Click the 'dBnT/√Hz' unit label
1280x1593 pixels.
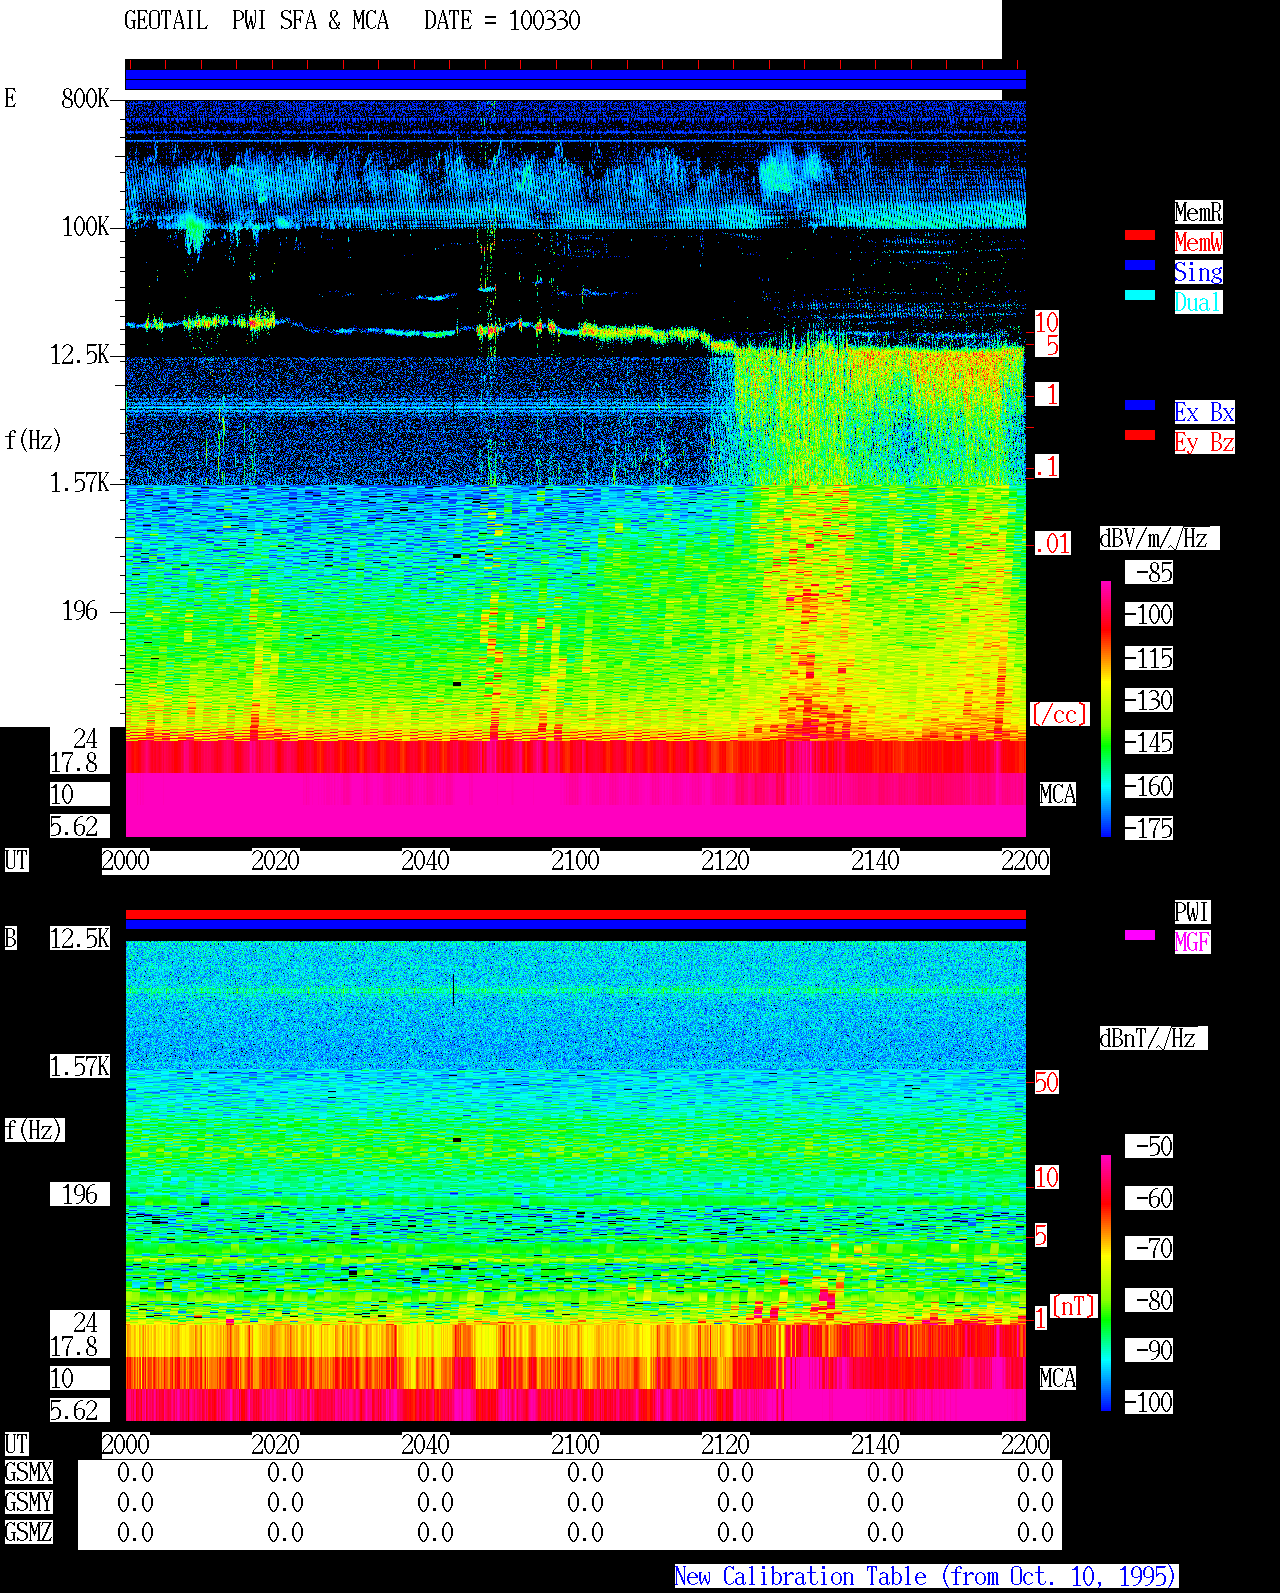tap(1153, 1038)
